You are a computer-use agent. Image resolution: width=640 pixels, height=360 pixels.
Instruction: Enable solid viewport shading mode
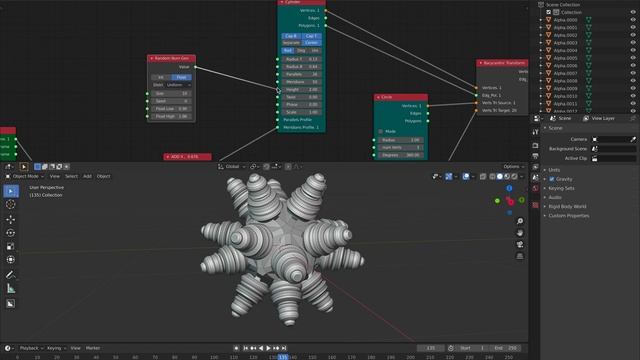point(499,176)
